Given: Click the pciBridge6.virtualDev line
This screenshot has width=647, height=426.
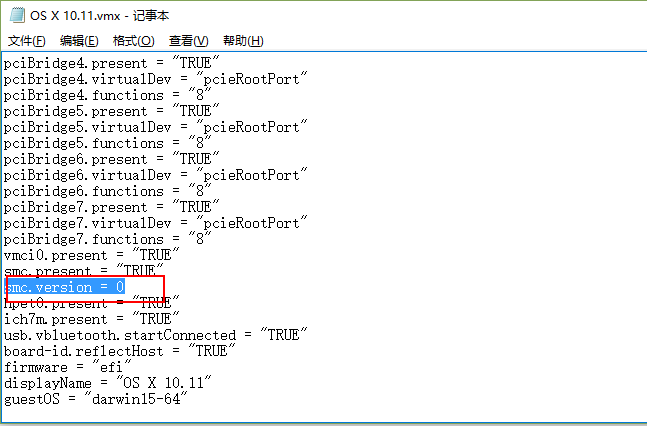Looking at the screenshot, I should point(156,175).
